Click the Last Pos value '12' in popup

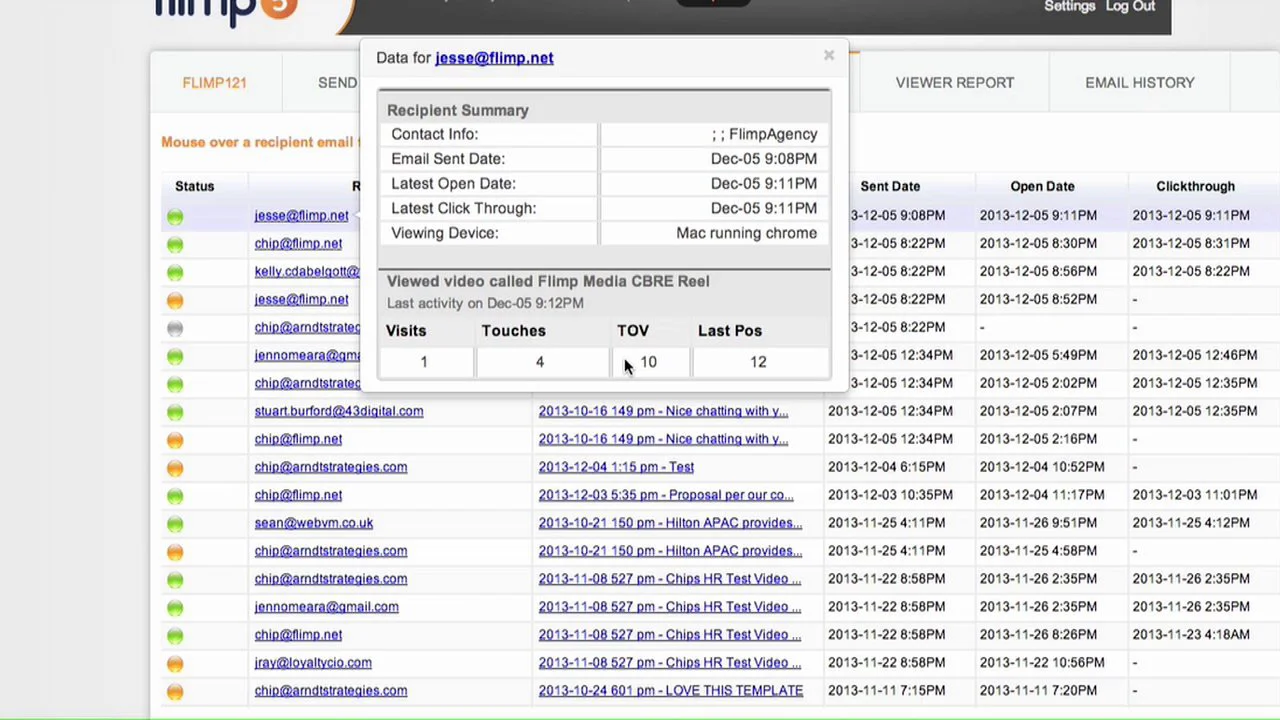pyautogui.click(x=758, y=362)
